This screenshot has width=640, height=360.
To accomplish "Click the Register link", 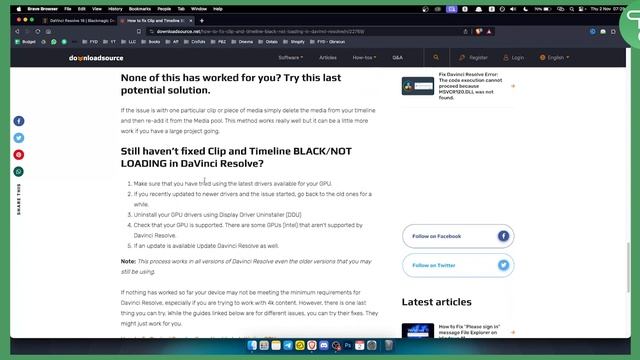I will pos(473,58).
